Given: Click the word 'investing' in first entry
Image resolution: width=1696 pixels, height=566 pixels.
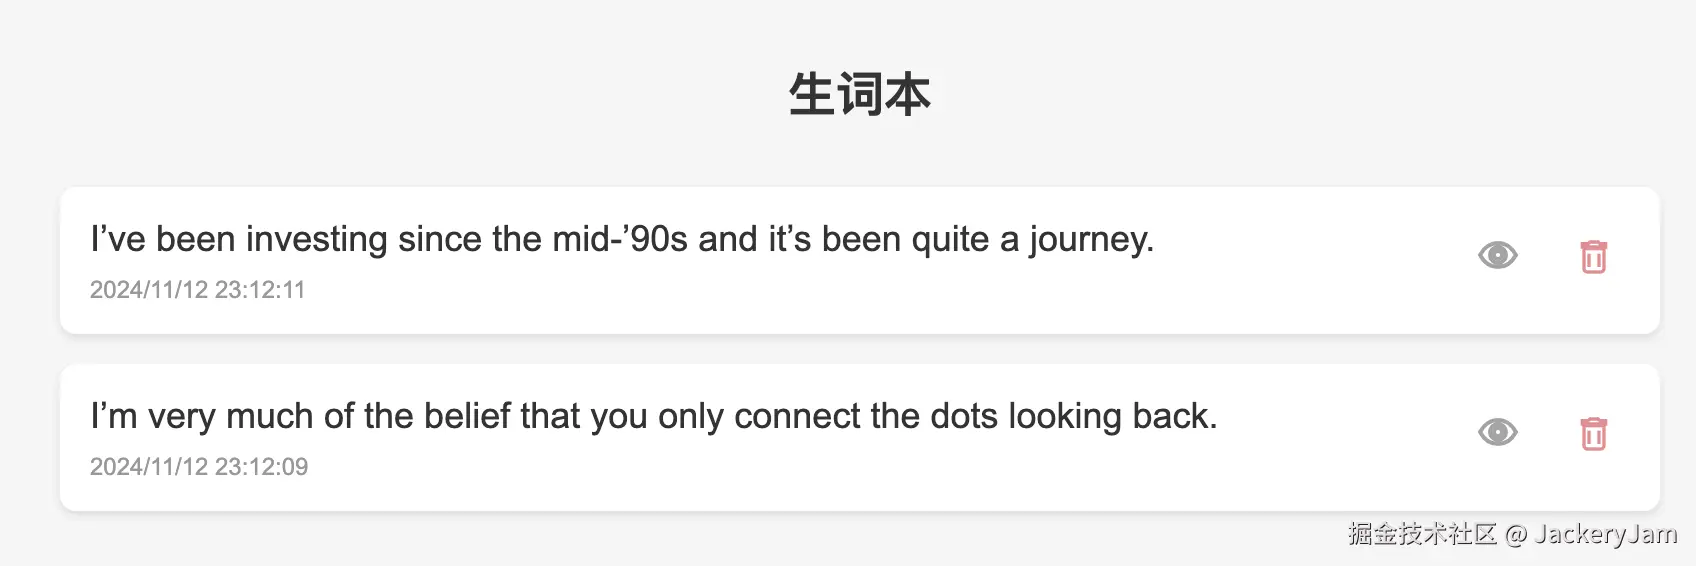Looking at the screenshot, I should (x=316, y=240).
